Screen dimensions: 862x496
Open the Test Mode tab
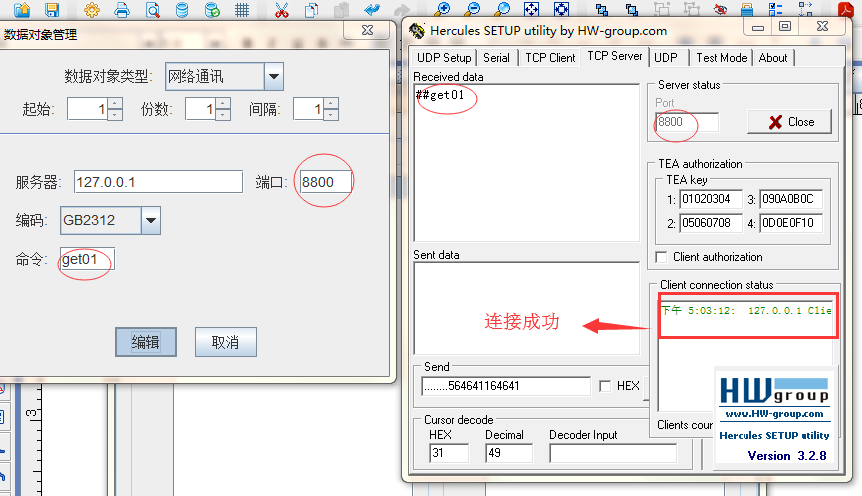tap(721, 58)
